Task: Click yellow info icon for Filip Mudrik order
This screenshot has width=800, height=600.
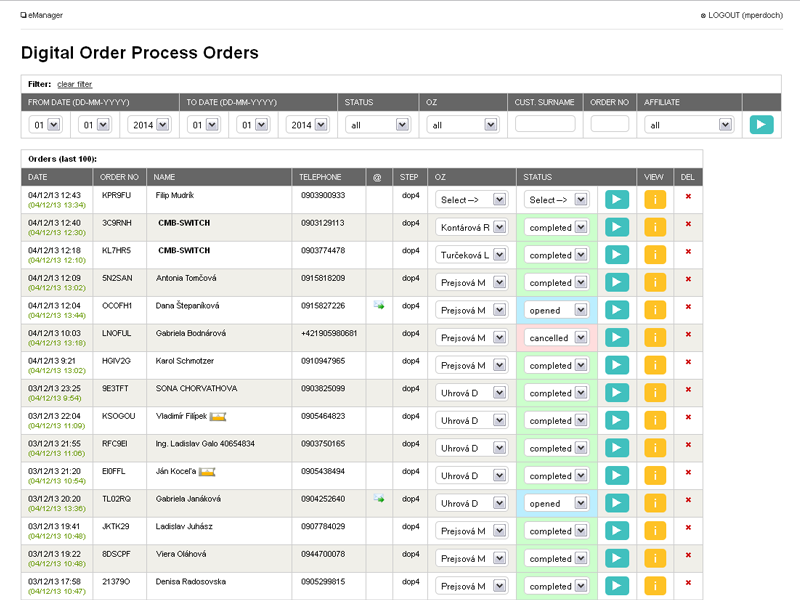Action: [x=655, y=199]
